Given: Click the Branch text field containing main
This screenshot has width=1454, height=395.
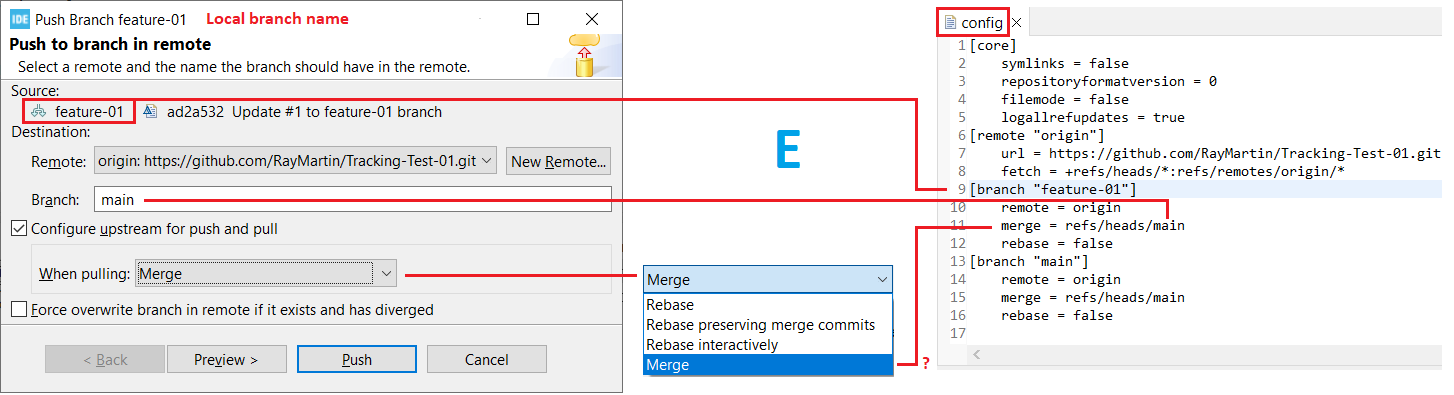Looking at the screenshot, I should (352, 199).
